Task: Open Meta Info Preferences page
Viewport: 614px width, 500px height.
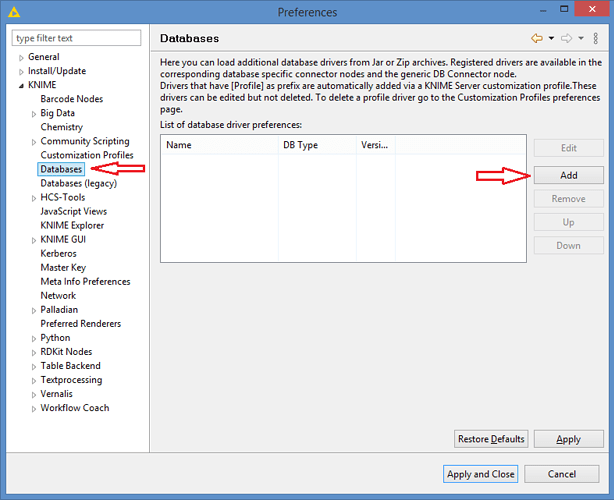Action: click(x=85, y=282)
